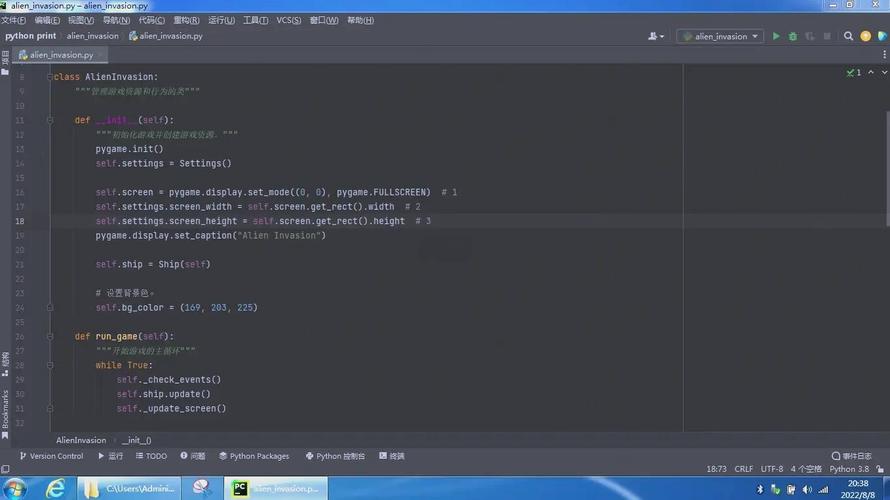890x500 pixels.
Task: Open the C:\Users\Admini... Explorer taskbar window
Action: click(x=129, y=489)
